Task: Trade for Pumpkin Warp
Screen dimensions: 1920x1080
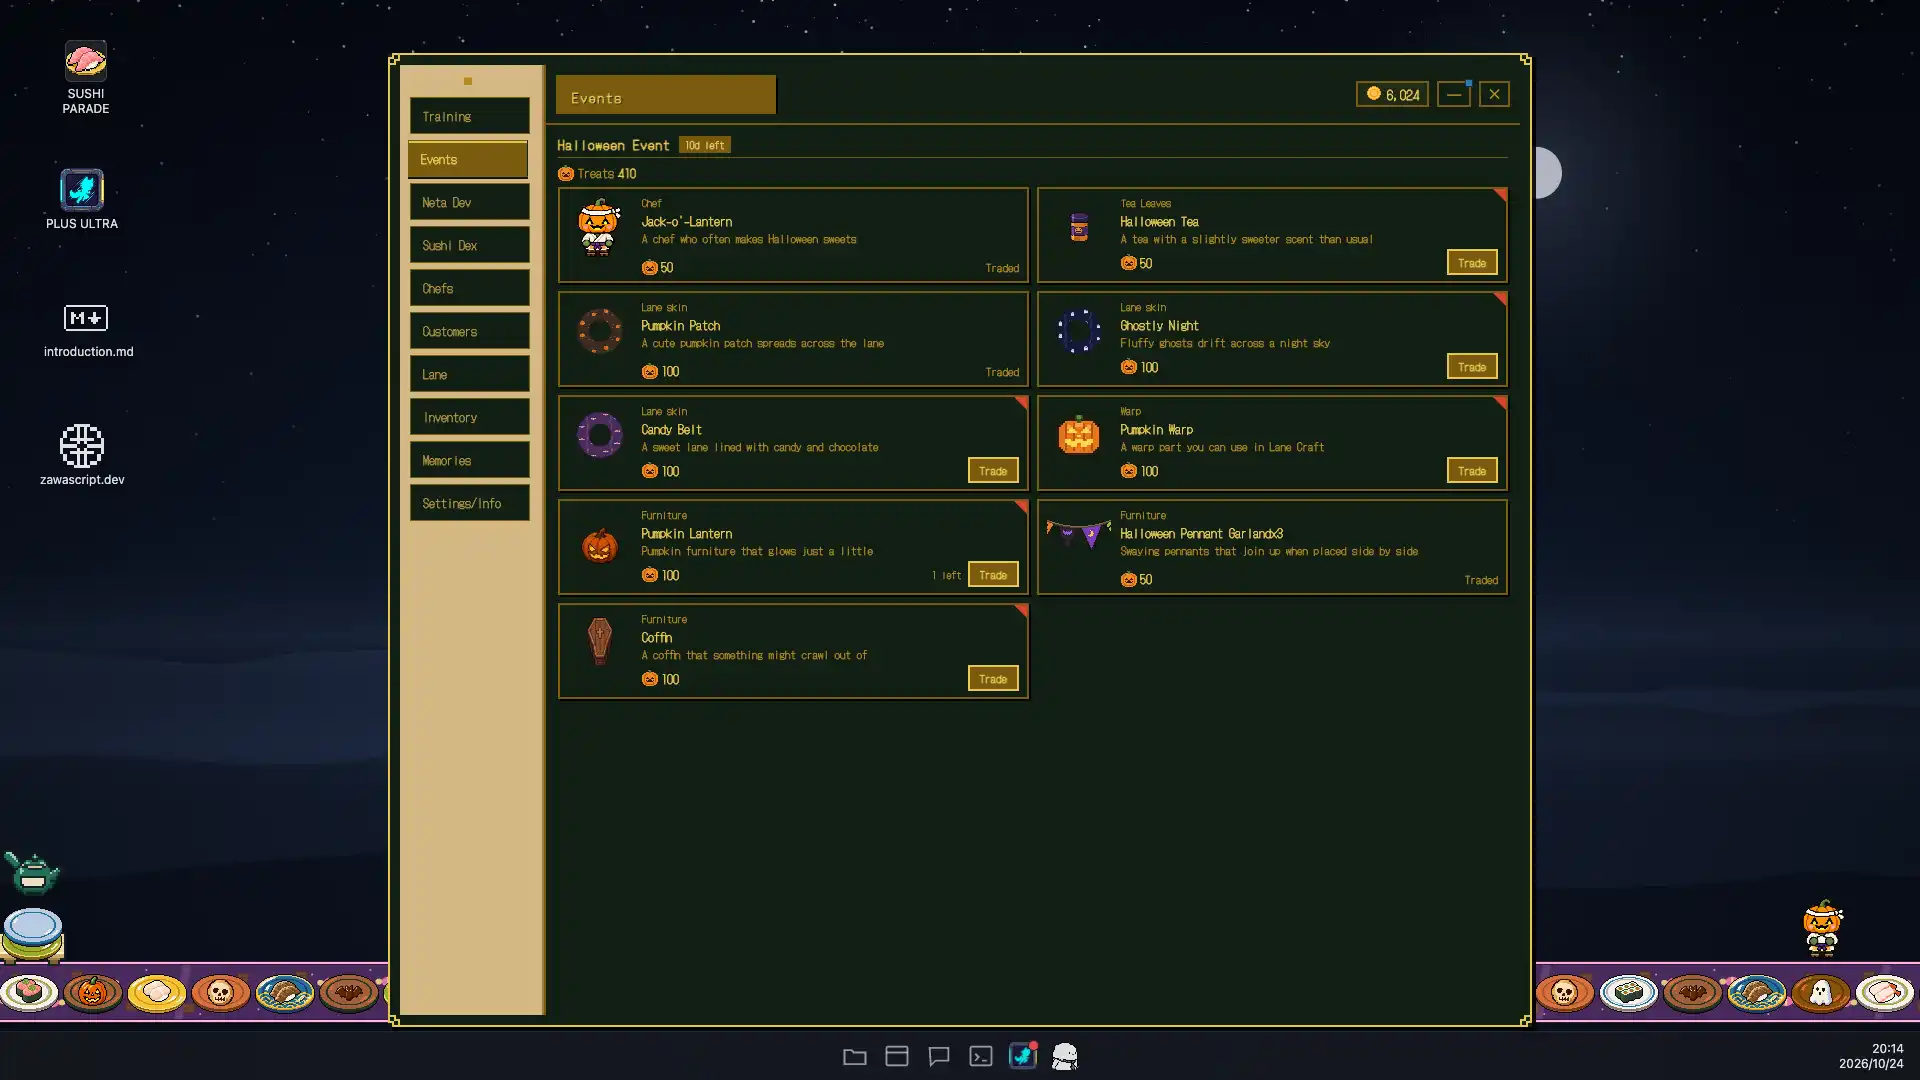Action: coord(1471,470)
